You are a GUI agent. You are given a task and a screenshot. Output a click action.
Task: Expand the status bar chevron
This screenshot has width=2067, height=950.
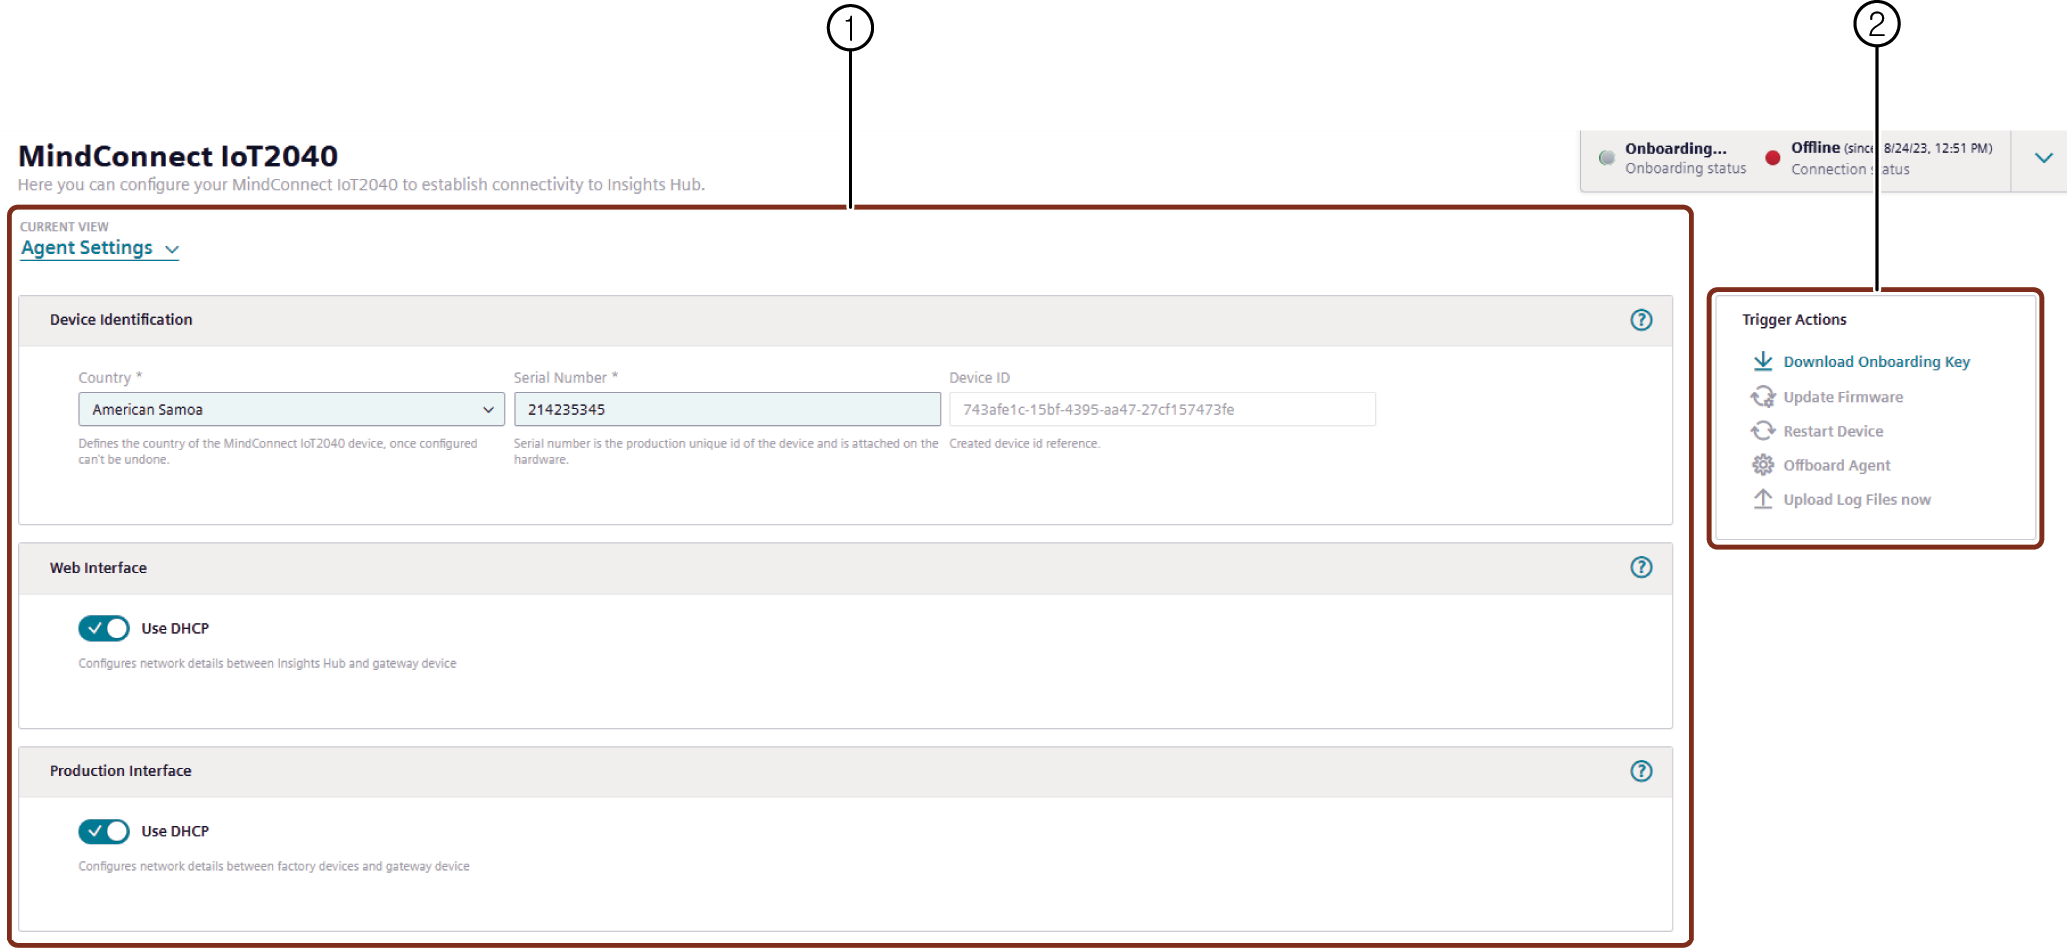(x=2044, y=158)
